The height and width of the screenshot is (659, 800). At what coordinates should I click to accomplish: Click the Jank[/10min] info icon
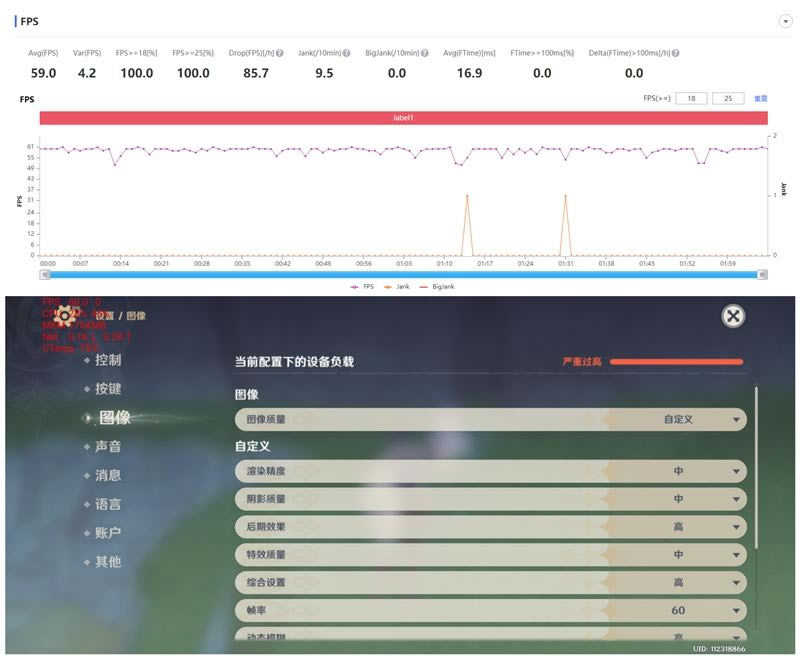346,52
